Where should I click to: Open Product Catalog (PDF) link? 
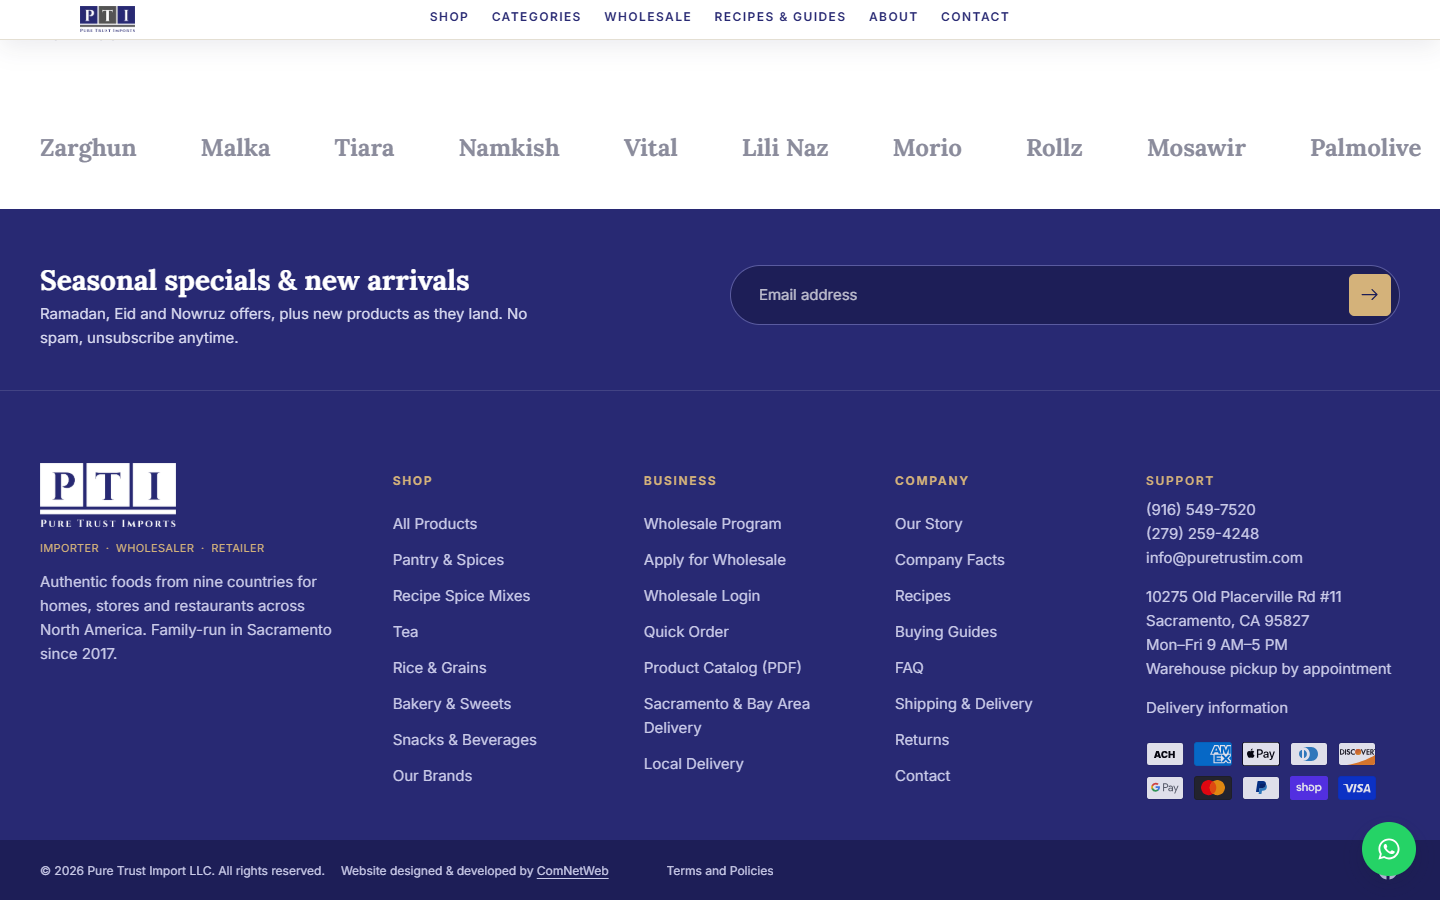[x=722, y=668]
